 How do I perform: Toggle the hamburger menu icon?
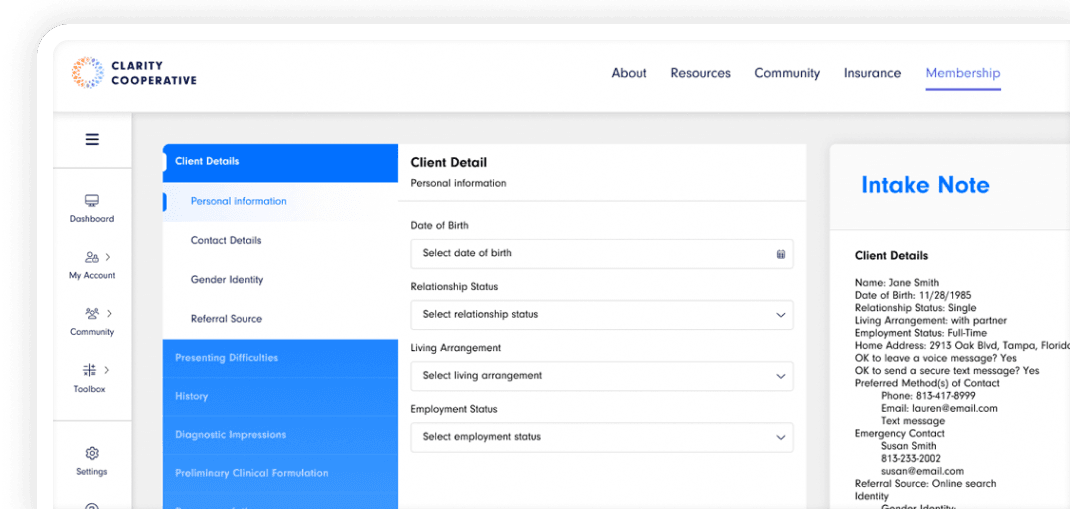(92, 140)
